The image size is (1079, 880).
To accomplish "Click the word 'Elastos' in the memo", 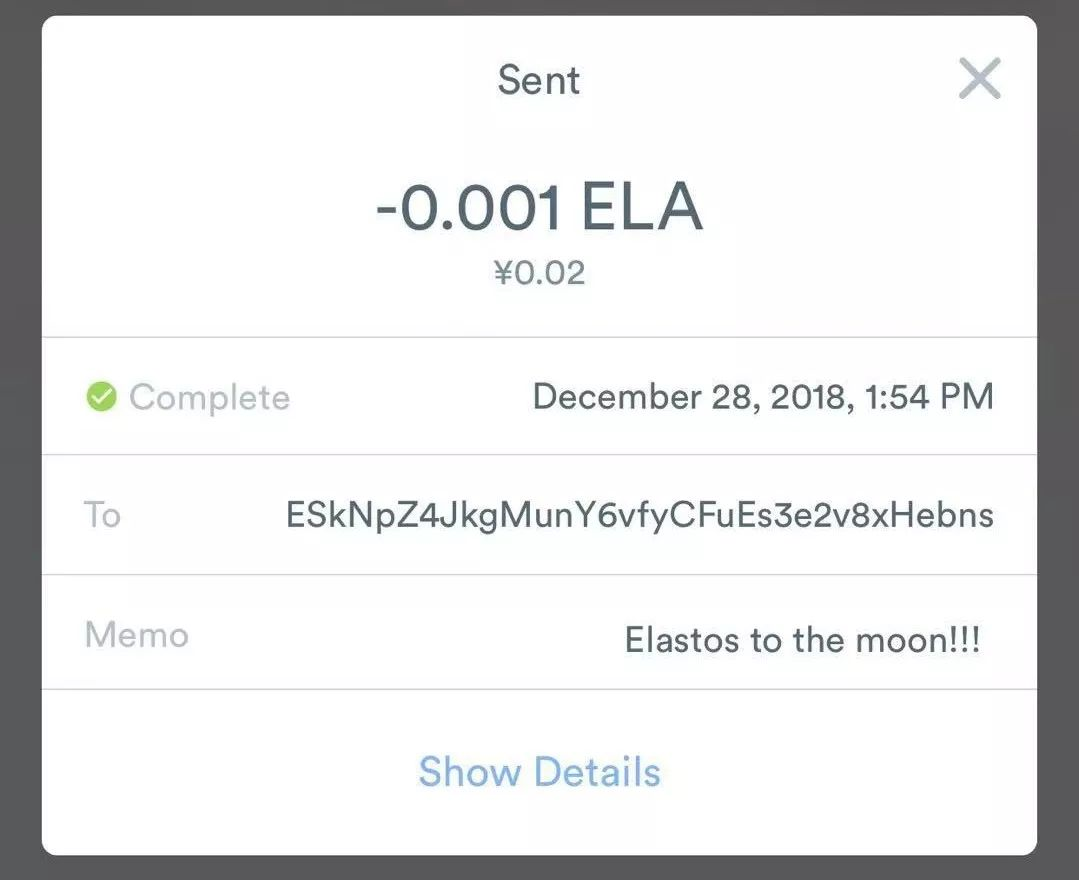I will click(x=682, y=641).
